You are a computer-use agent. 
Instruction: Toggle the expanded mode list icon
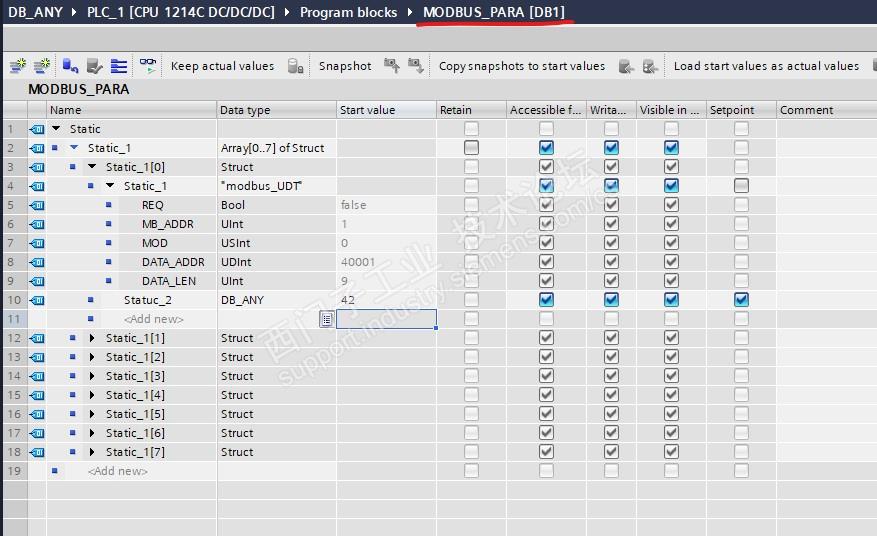[x=119, y=66]
